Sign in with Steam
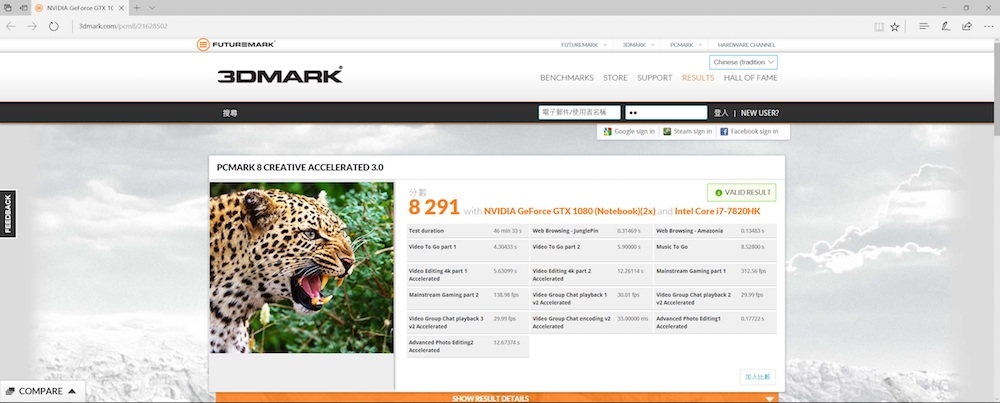Image resolution: width=1000 pixels, height=403 pixels. click(x=687, y=131)
